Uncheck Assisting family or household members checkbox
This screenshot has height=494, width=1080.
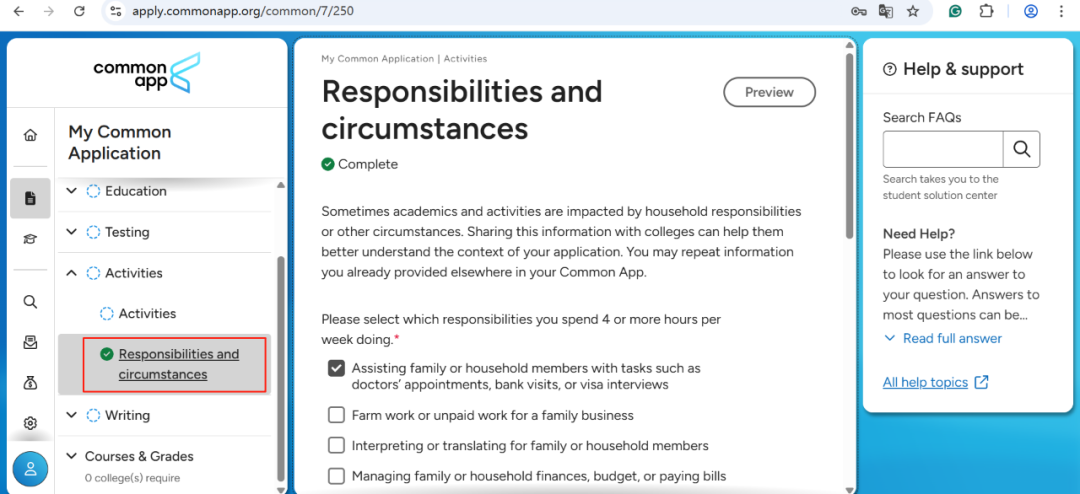(x=336, y=369)
